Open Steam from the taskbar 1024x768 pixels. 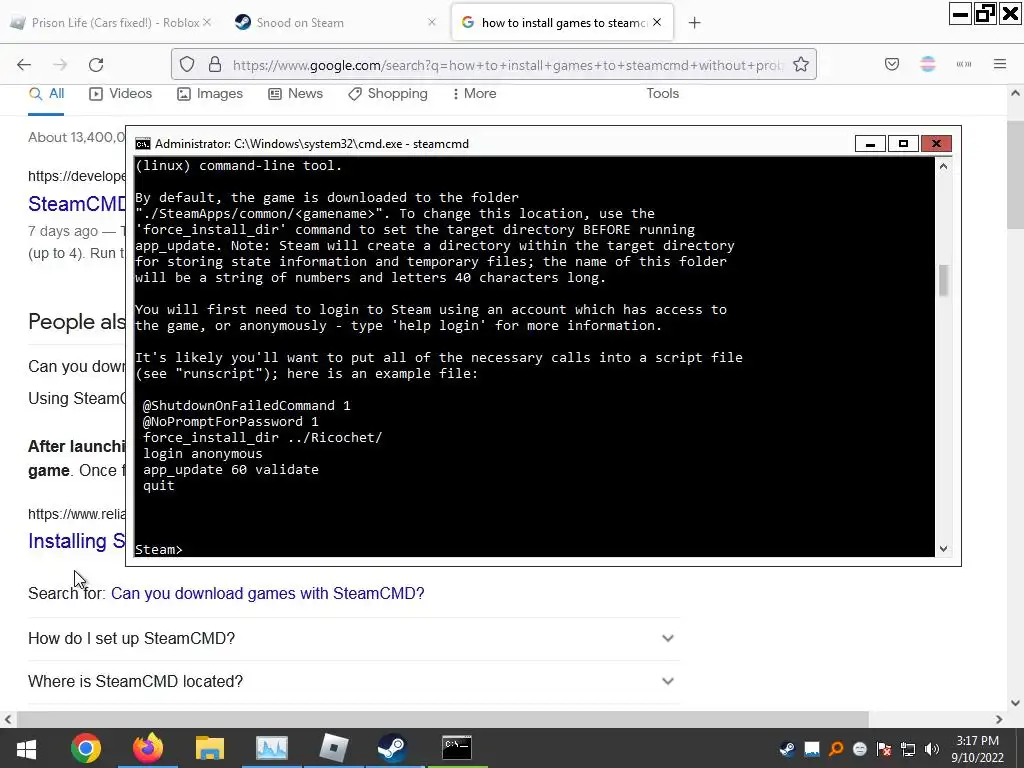coord(392,748)
